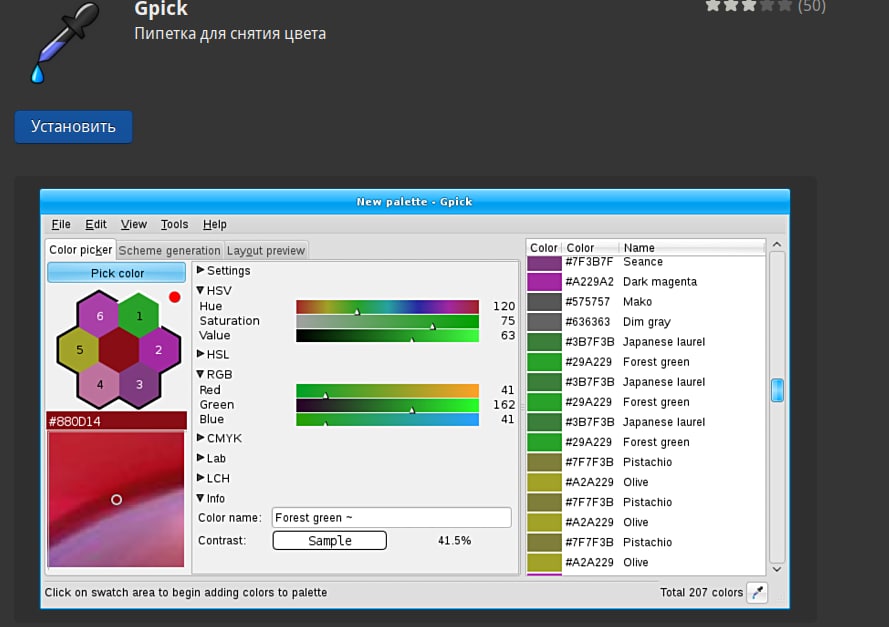Viewport: 889px width, 627px height.
Task: Open the File menu
Action: click(x=61, y=224)
